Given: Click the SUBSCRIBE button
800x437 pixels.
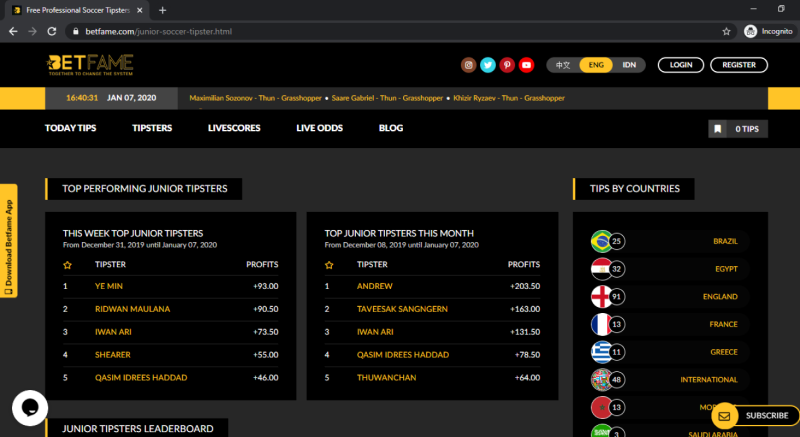Looking at the screenshot, I should click(x=767, y=416).
